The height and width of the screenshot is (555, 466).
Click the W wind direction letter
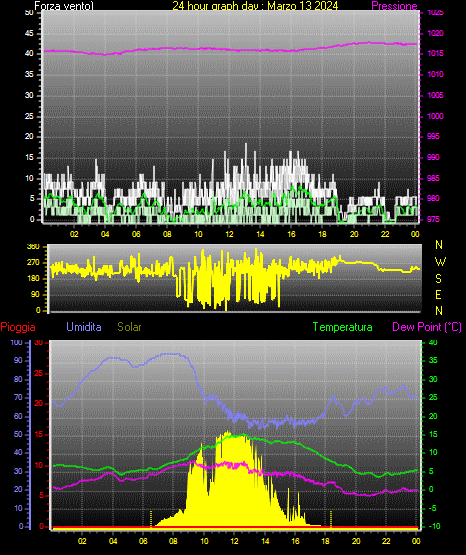point(440,262)
